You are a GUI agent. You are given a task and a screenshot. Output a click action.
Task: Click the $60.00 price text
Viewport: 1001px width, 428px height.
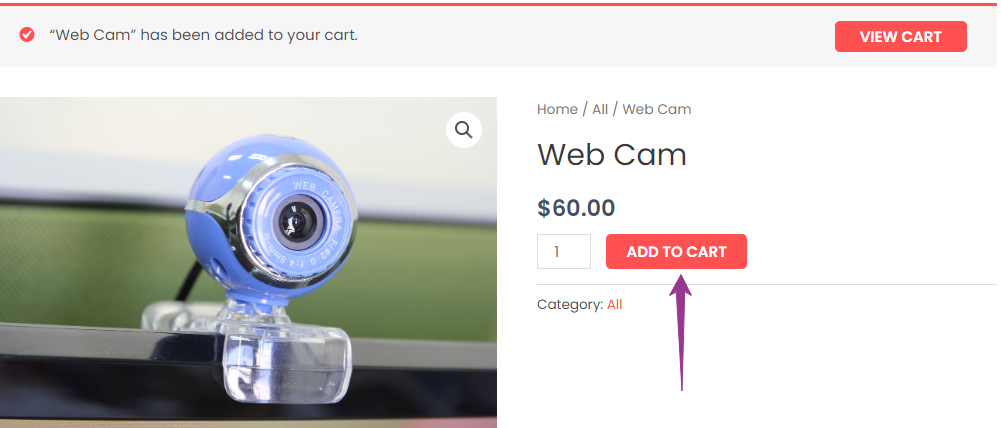[x=576, y=208]
